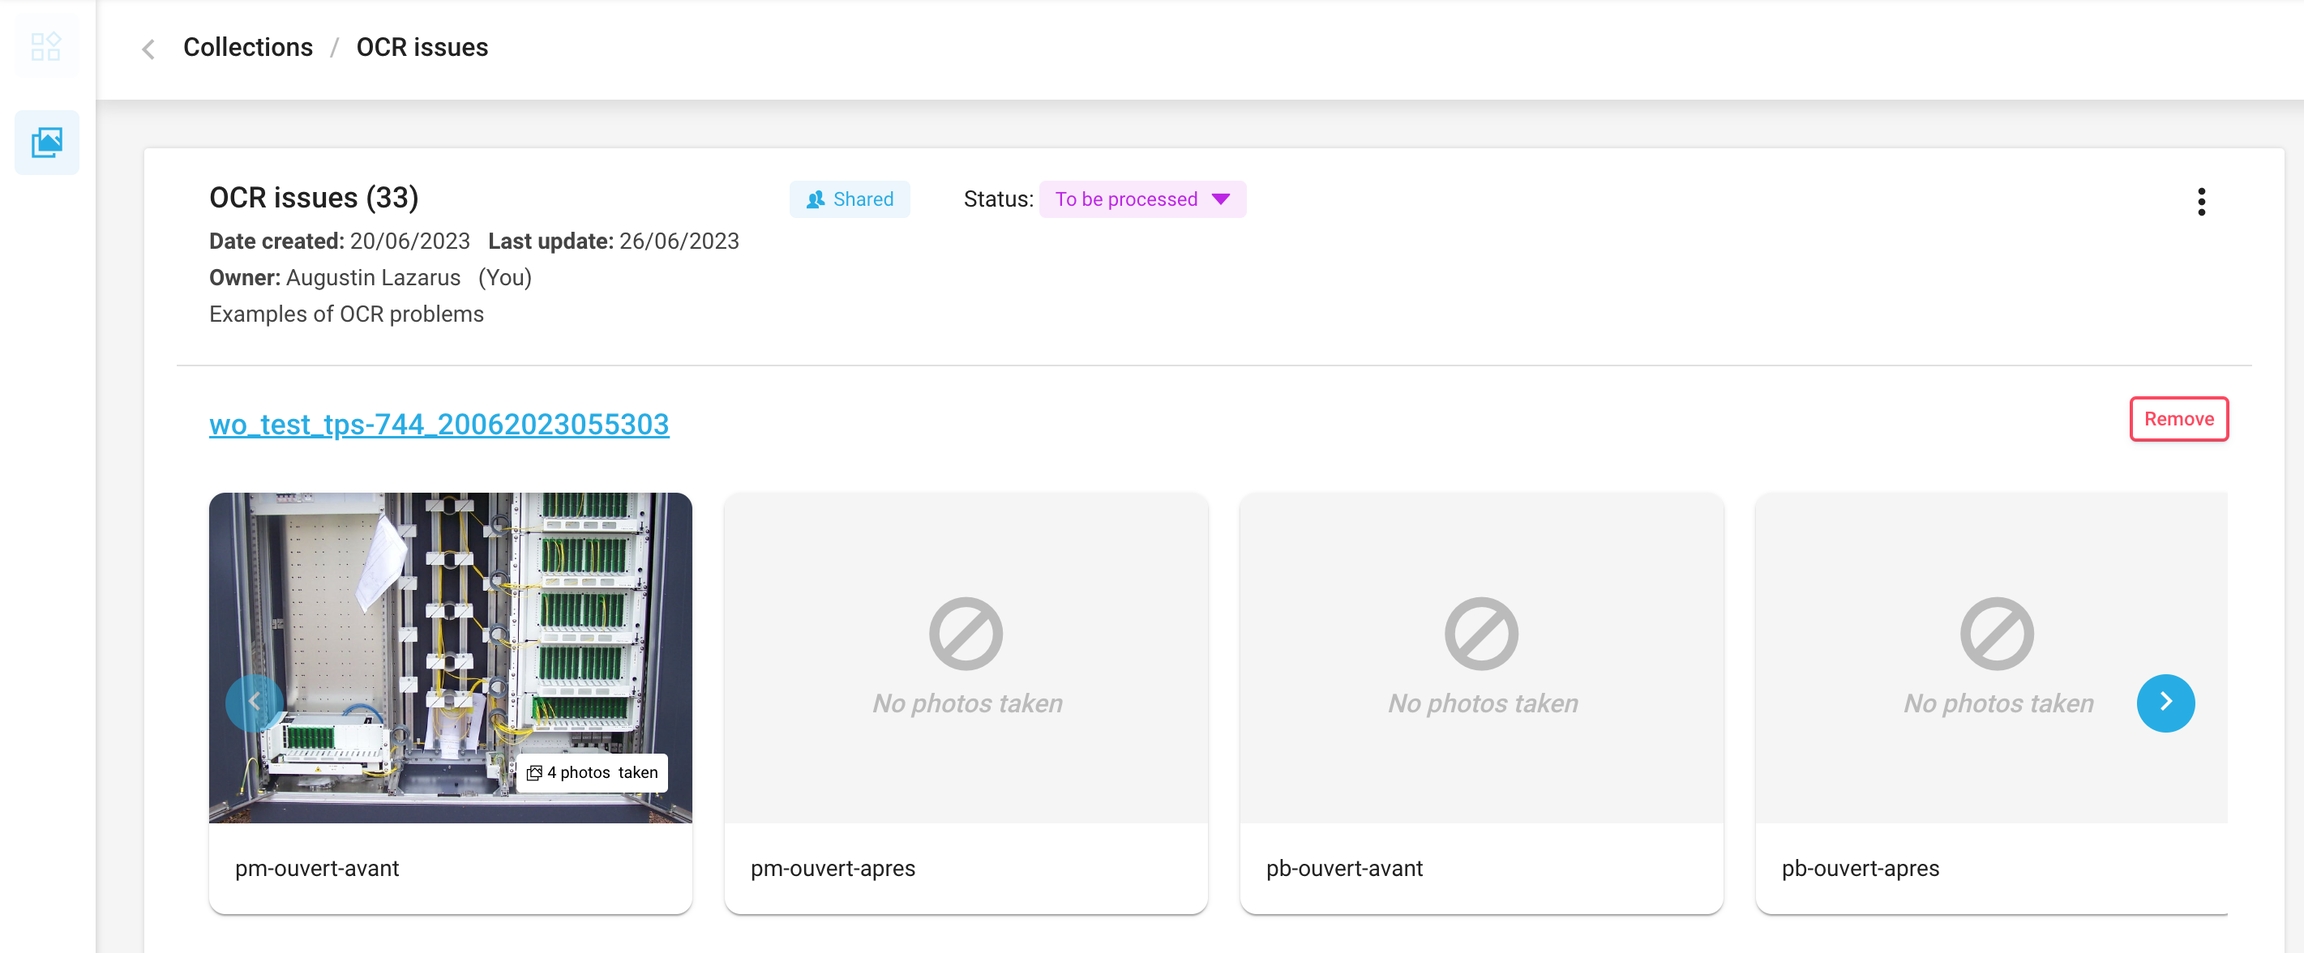Open the dashboard grid icon in sidebar
2304x953 pixels.
[x=46, y=47]
